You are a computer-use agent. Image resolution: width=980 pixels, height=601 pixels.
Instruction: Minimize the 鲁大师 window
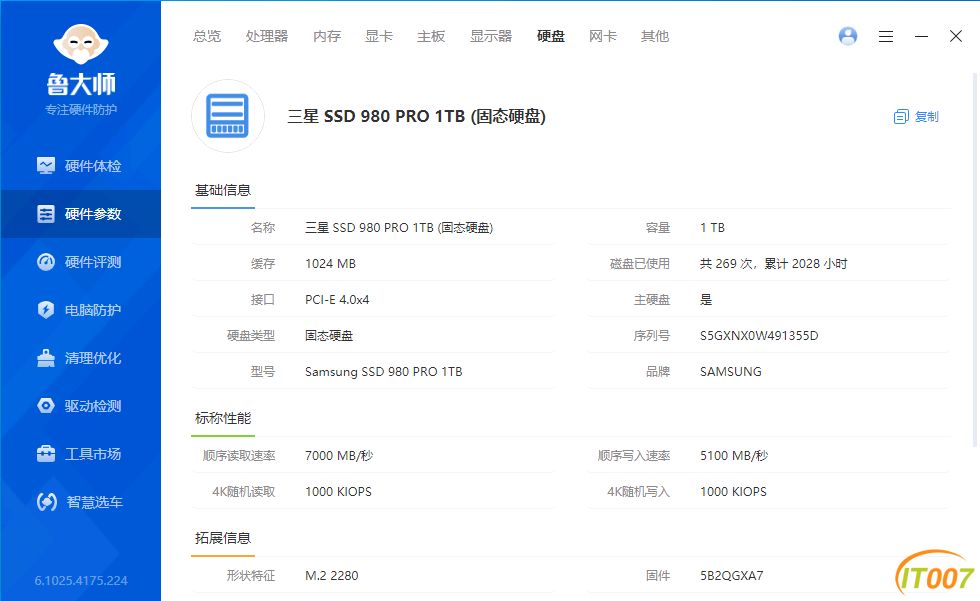click(x=921, y=36)
